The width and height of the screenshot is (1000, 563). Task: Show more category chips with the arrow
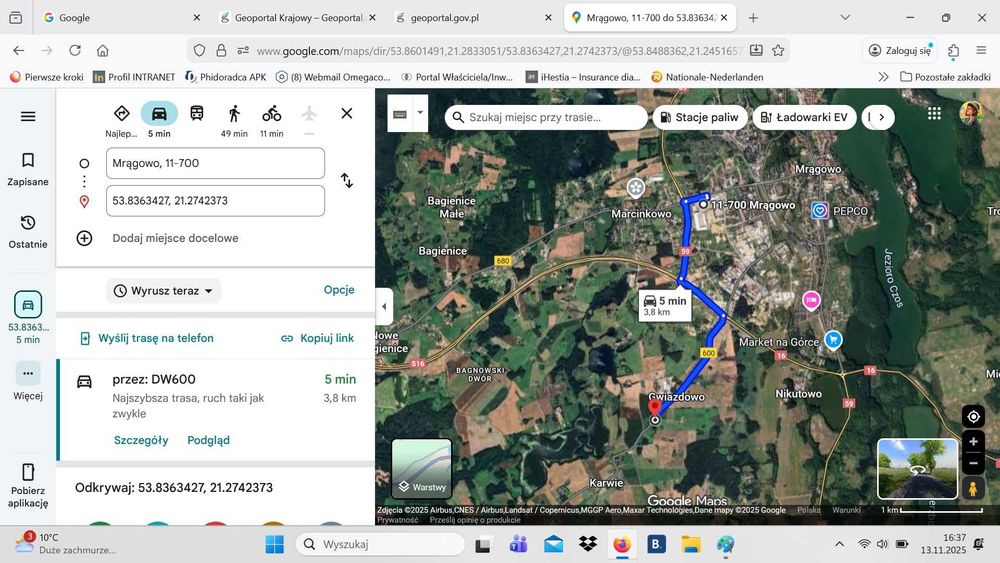[x=881, y=117]
